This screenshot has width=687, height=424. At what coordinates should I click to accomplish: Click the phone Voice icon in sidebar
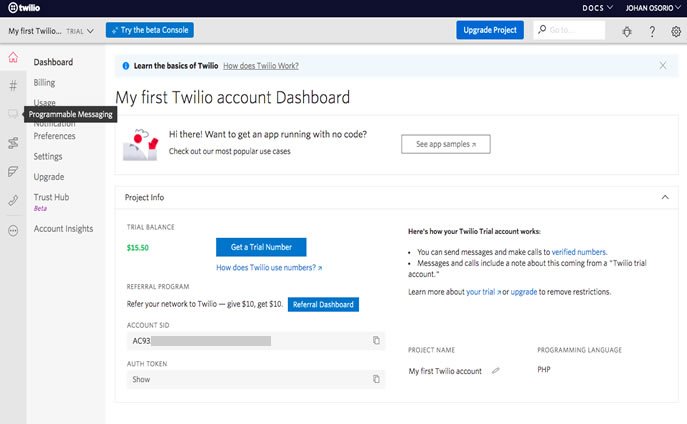point(13,200)
